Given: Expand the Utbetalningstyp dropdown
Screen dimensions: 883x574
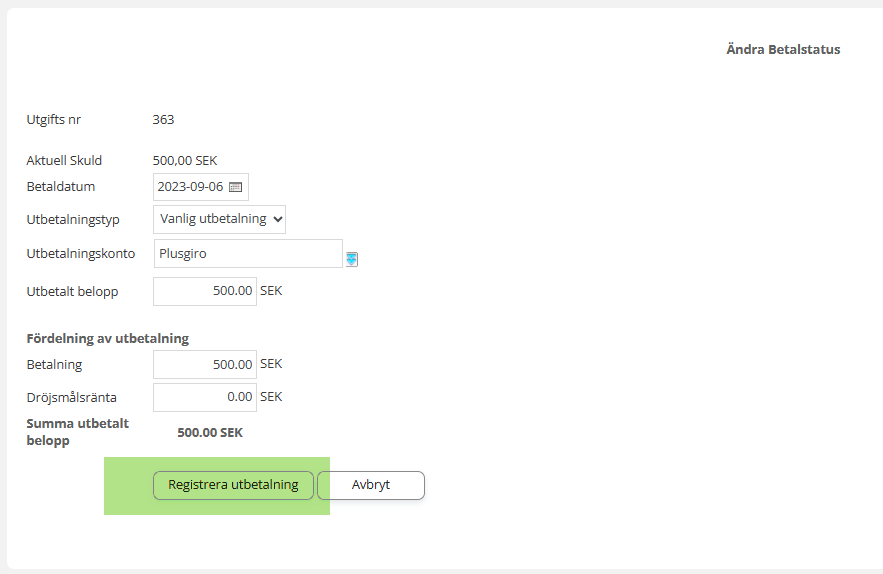Looking at the screenshot, I should 219,219.
